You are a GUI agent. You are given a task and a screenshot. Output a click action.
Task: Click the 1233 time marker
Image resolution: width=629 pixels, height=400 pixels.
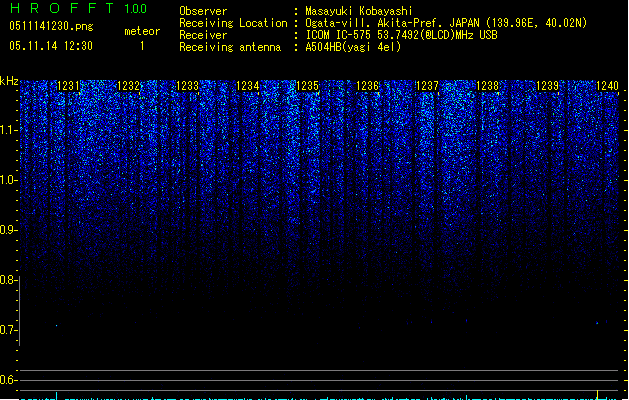(188, 86)
